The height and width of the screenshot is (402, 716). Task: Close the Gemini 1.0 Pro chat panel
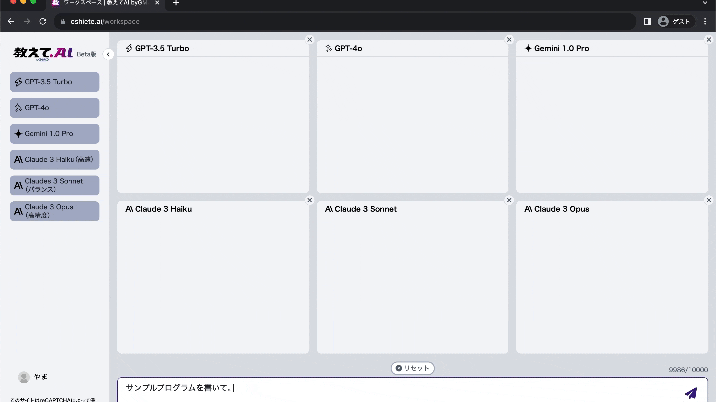point(709,40)
